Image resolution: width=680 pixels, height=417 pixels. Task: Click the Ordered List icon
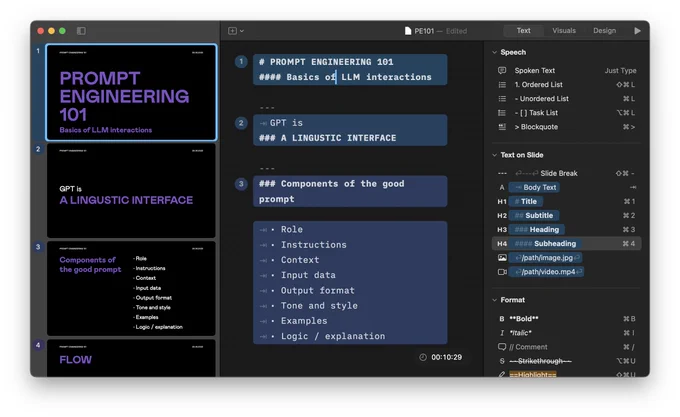click(502, 85)
